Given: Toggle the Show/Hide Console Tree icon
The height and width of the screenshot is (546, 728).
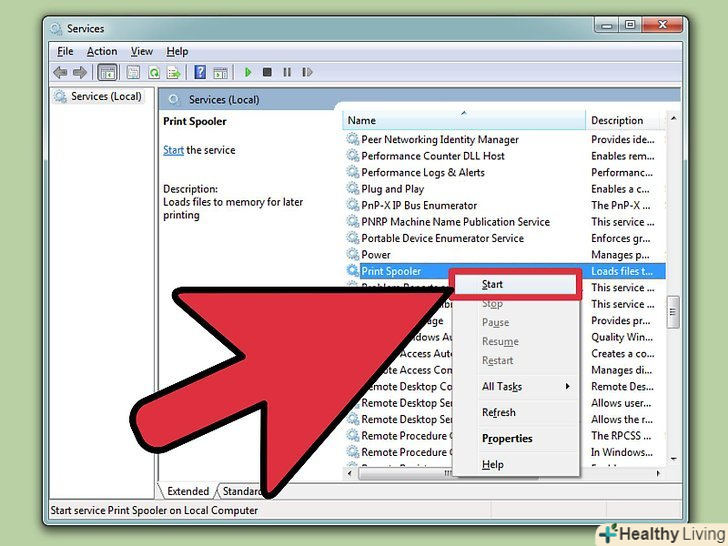Looking at the screenshot, I should [x=107, y=72].
